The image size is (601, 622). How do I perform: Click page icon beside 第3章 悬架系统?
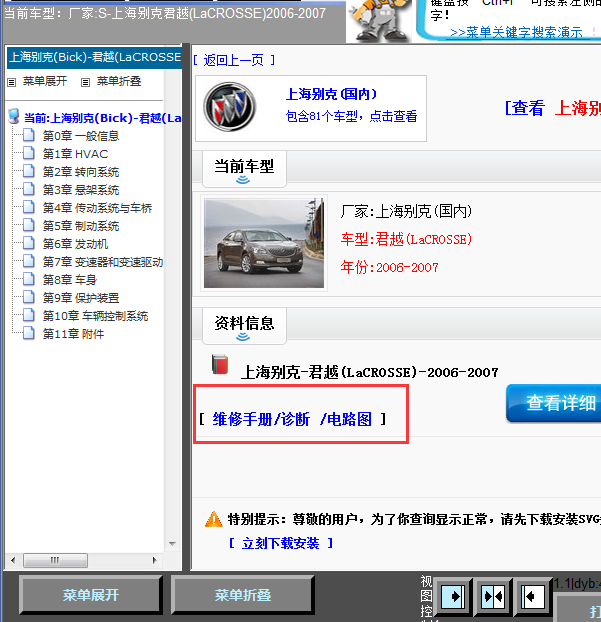click(x=29, y=189)
